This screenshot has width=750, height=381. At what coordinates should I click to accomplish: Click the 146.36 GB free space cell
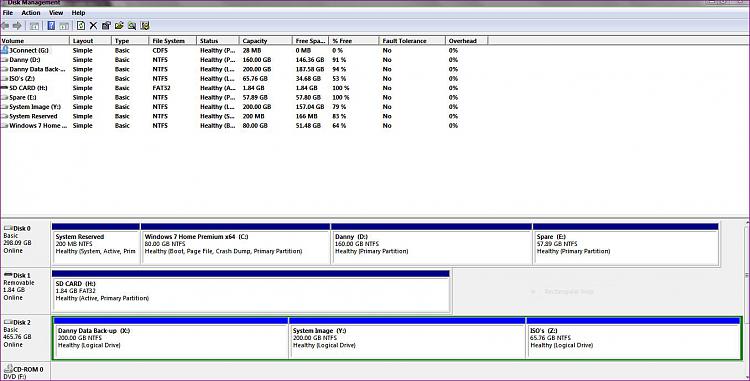(310, 60)
